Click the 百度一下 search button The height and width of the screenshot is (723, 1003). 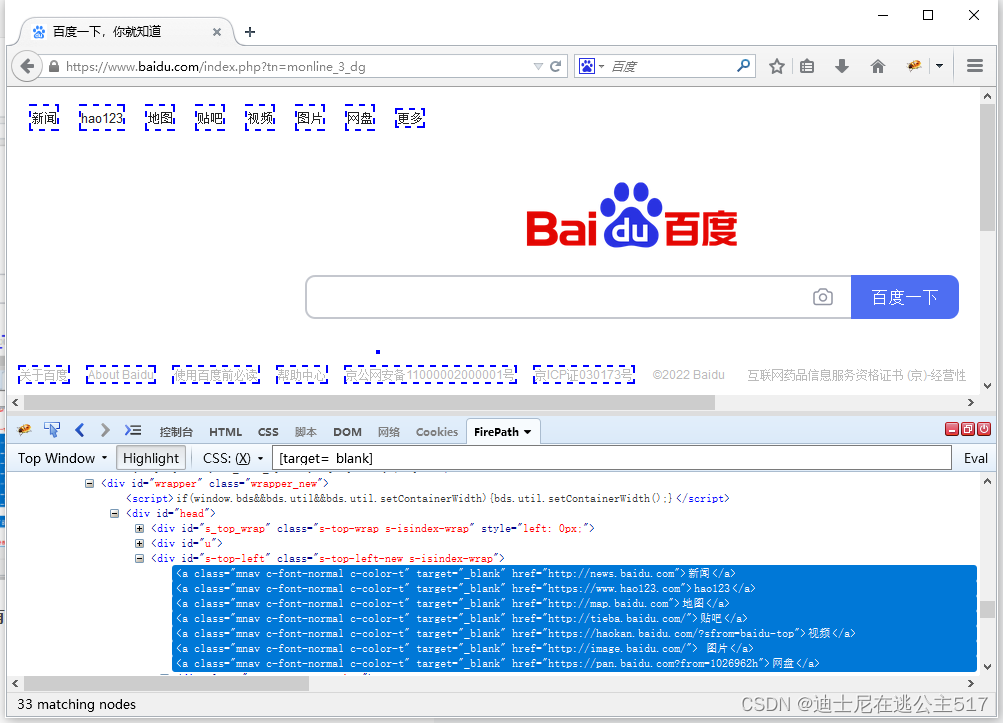click(x=904, y=297)
